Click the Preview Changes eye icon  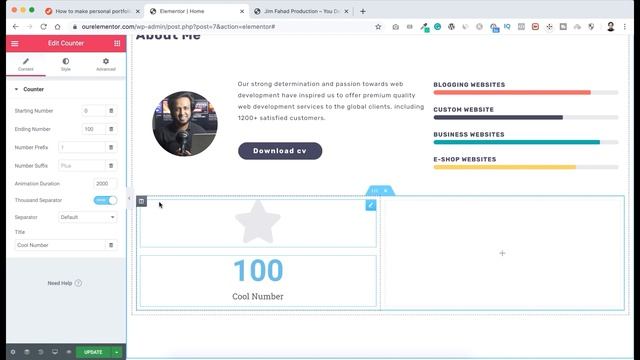(x=69, y=352)
